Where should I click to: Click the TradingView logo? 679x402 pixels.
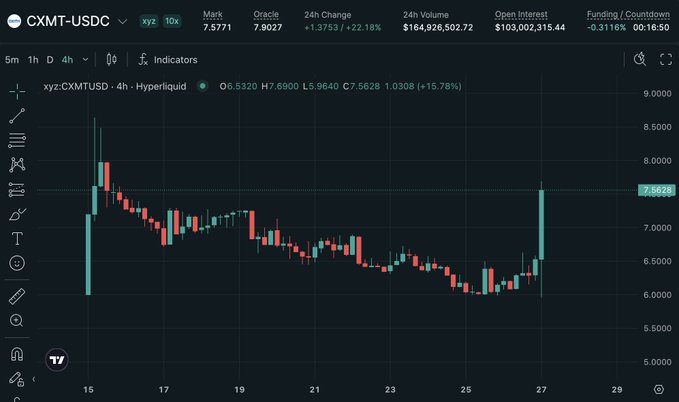coord(57,360)
